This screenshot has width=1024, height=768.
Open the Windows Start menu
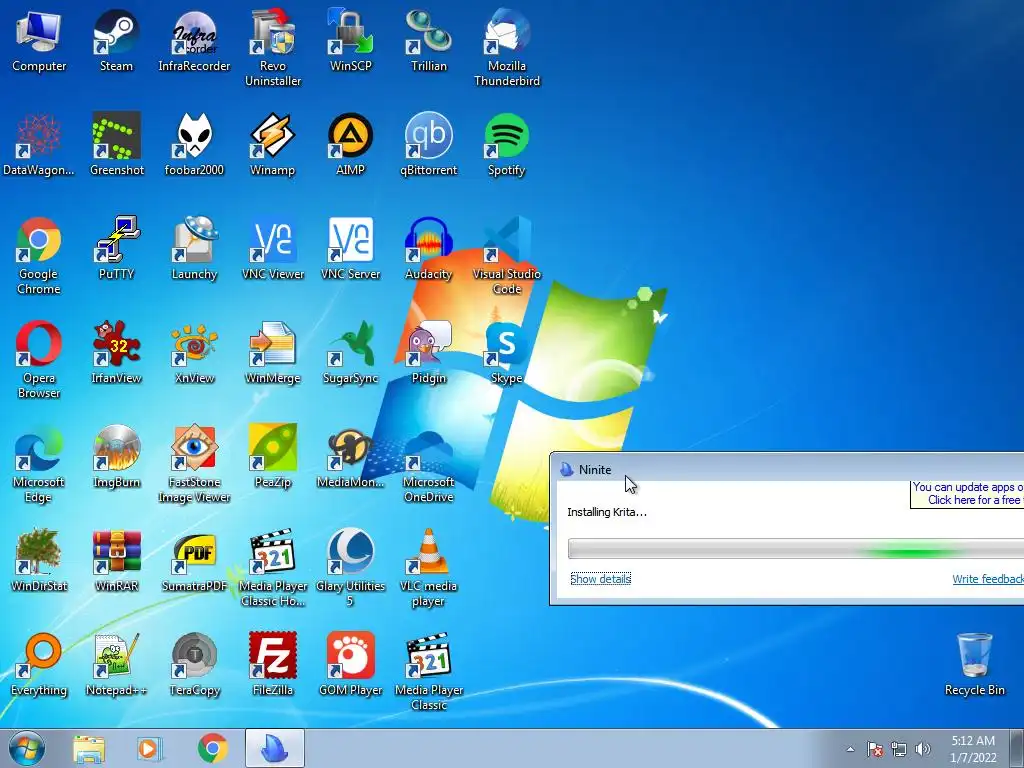point(27,748)
